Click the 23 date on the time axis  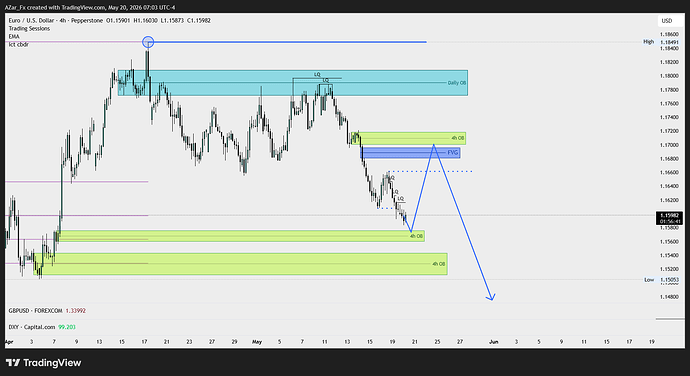pos(189,342)
